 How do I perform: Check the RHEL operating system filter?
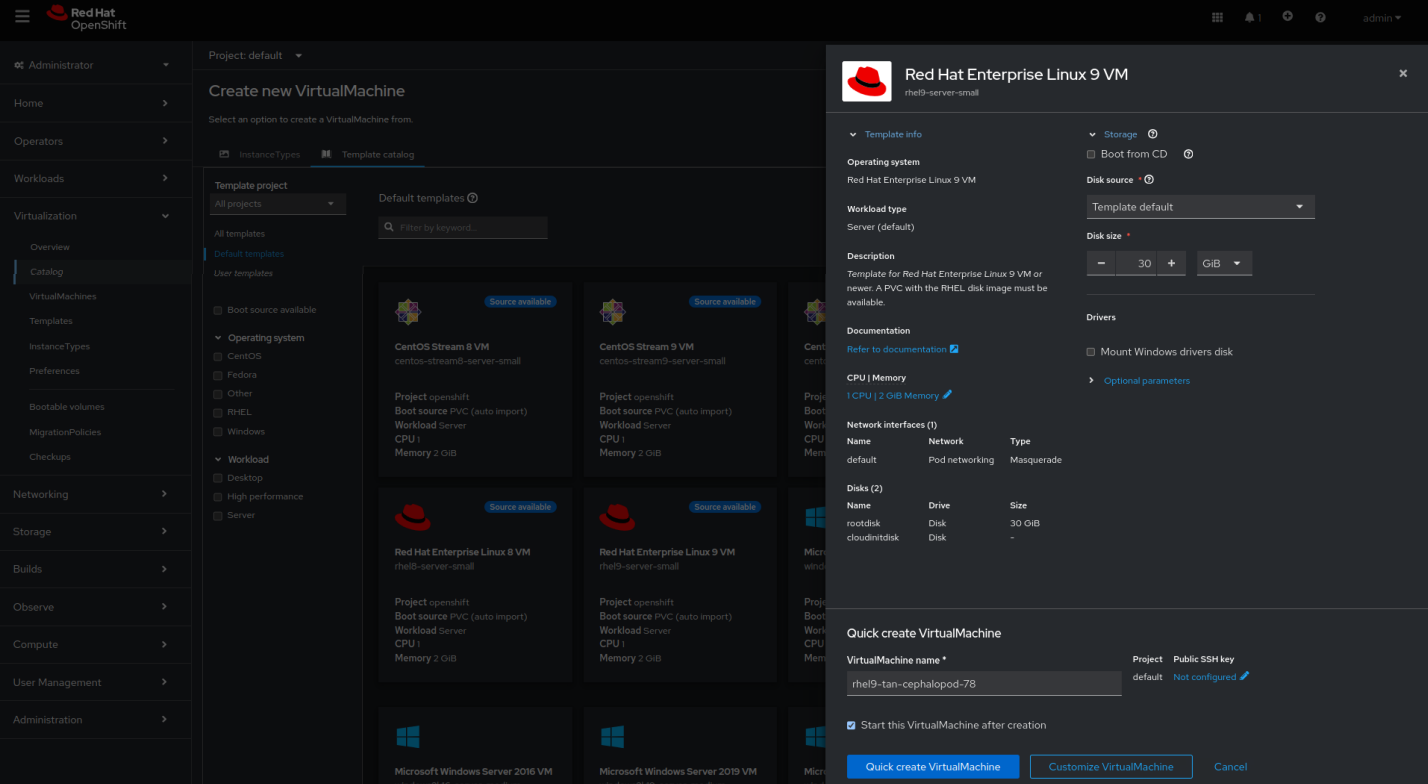216,411
